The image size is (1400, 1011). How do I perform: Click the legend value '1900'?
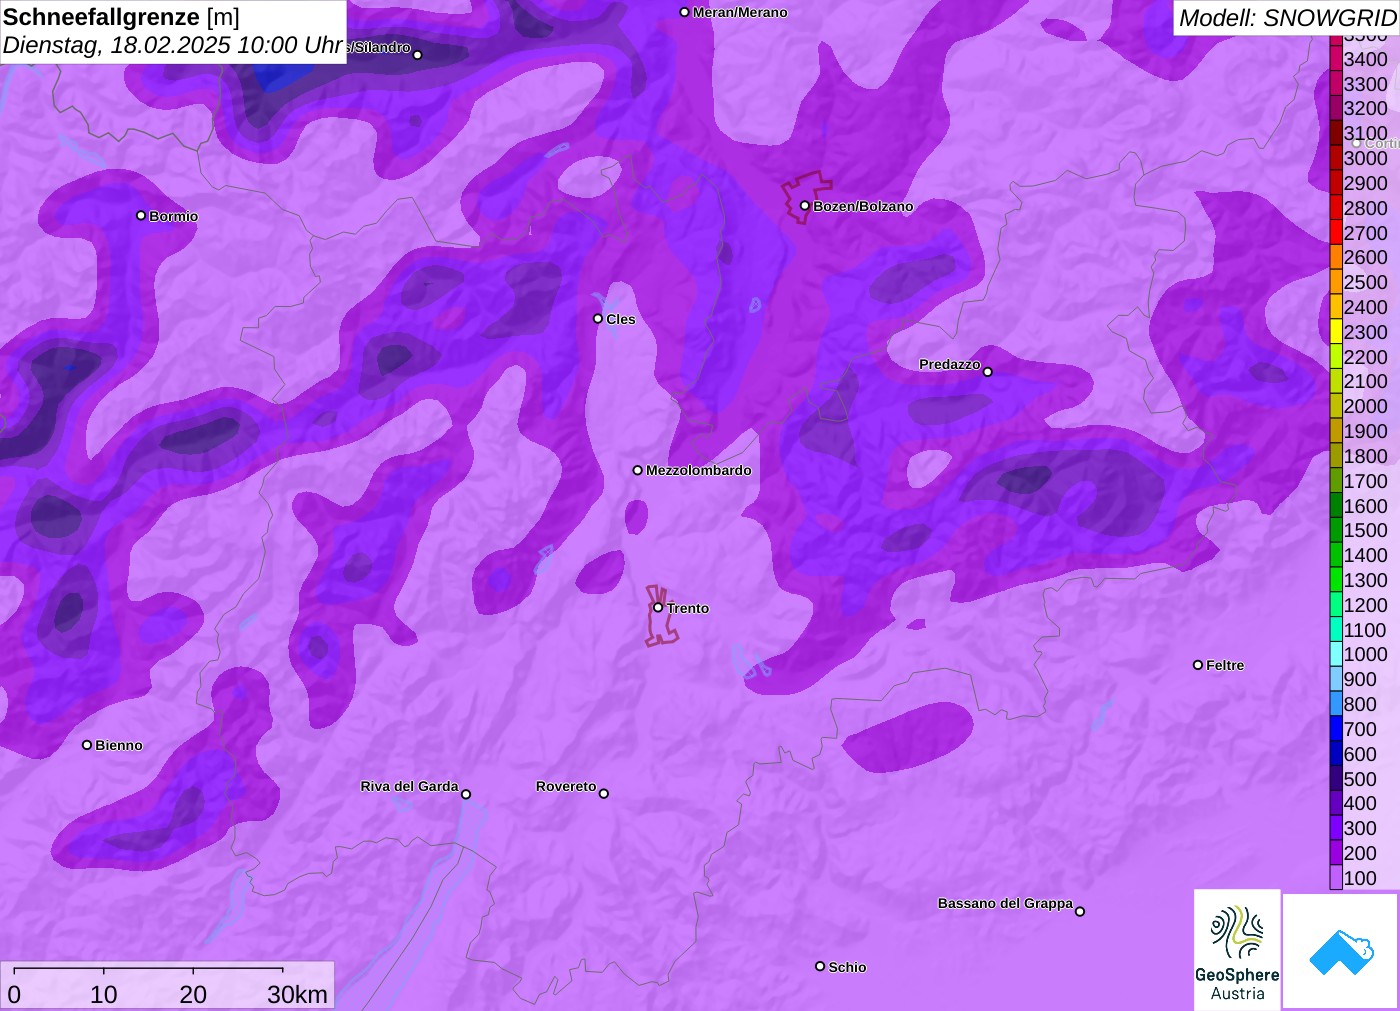pos(1365,431)
